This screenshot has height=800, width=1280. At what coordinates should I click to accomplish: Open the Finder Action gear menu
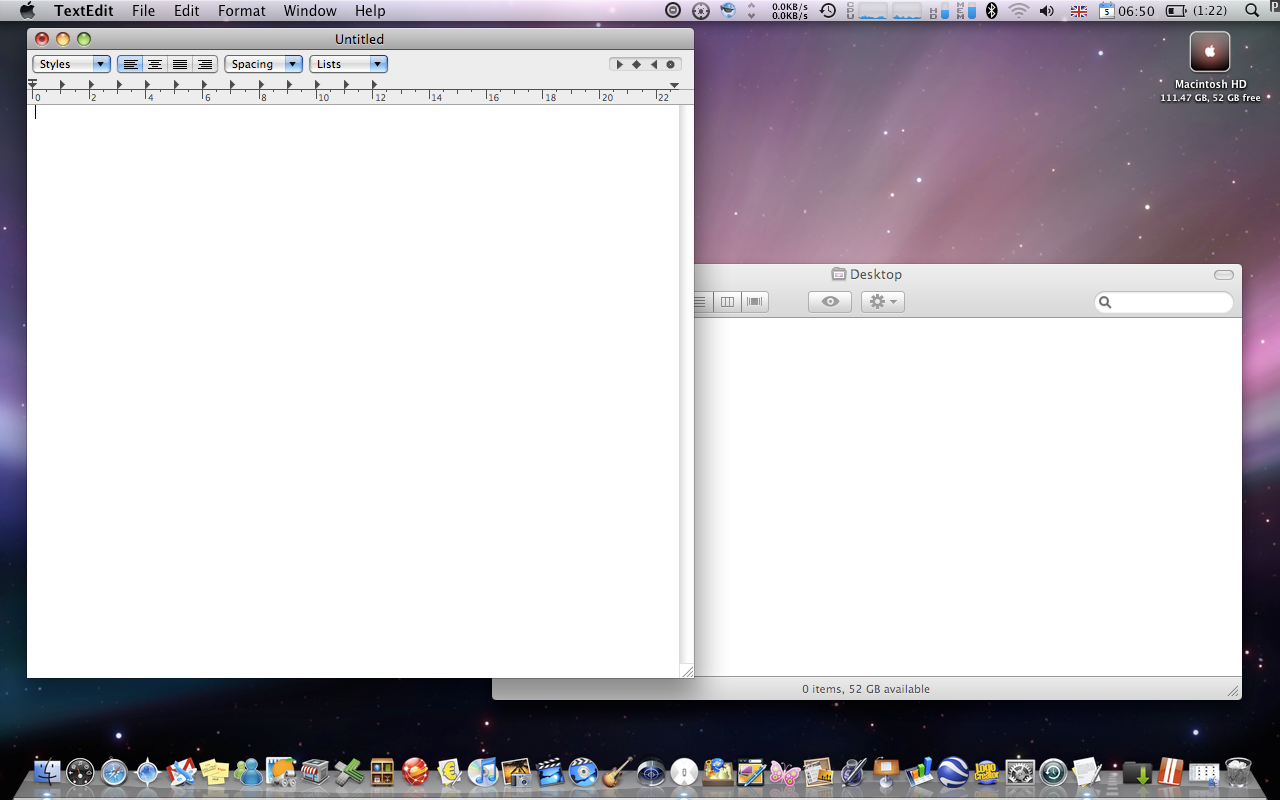point(883,301)
